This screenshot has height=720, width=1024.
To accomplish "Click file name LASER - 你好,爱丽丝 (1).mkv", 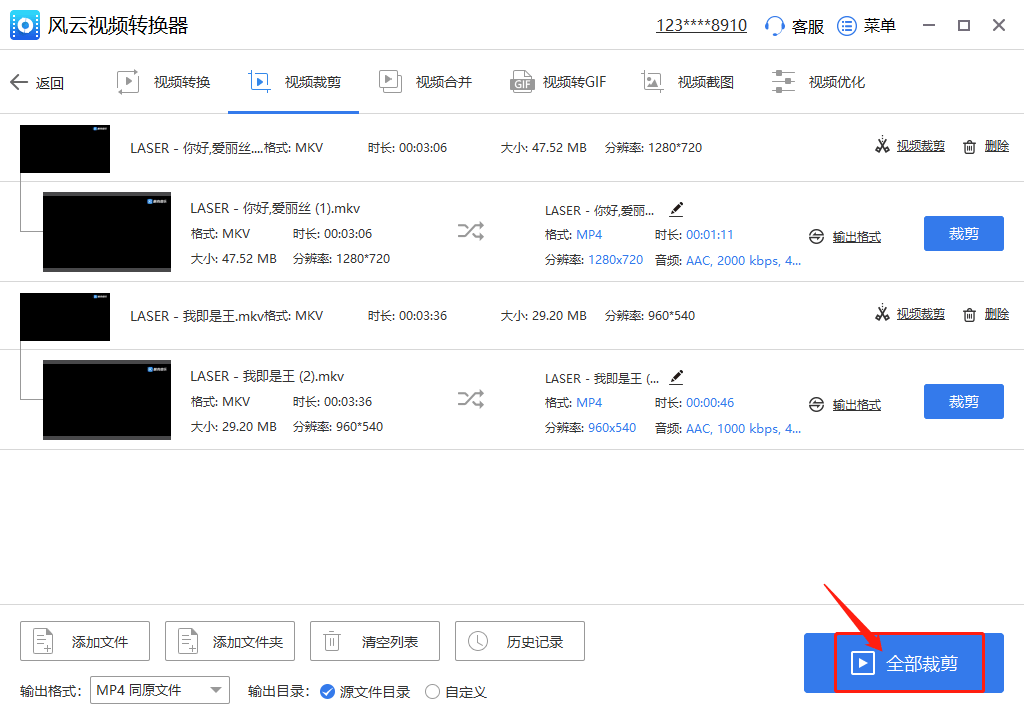I will click(275, 208).
